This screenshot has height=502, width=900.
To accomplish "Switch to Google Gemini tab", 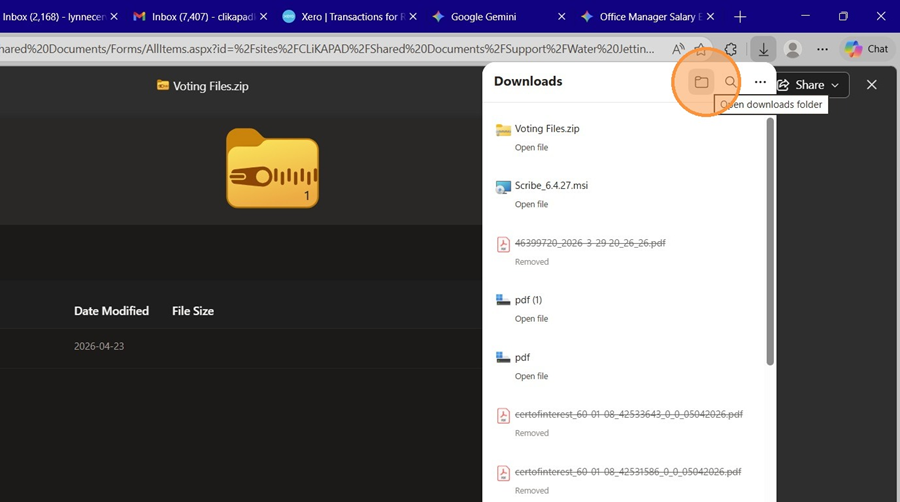I will 483,17.
